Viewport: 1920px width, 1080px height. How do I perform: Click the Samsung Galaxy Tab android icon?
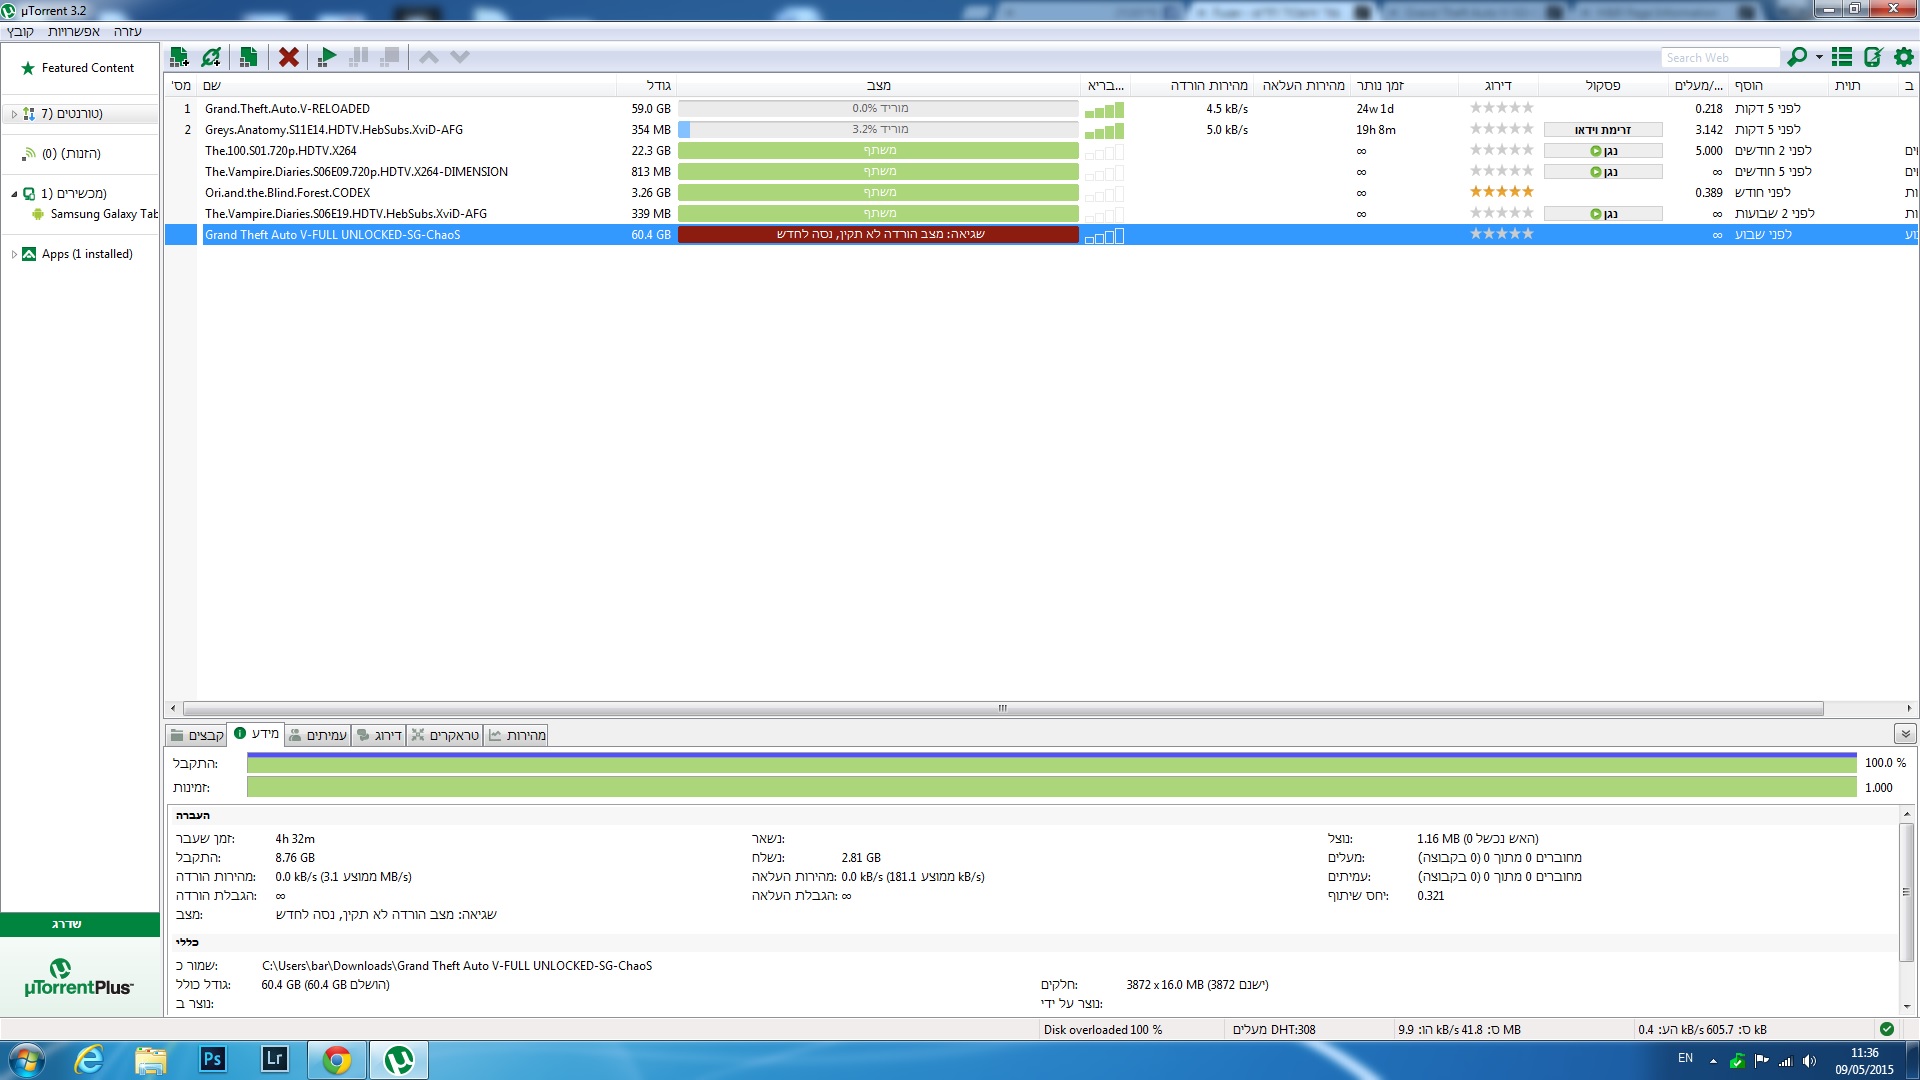coord(38,214)
